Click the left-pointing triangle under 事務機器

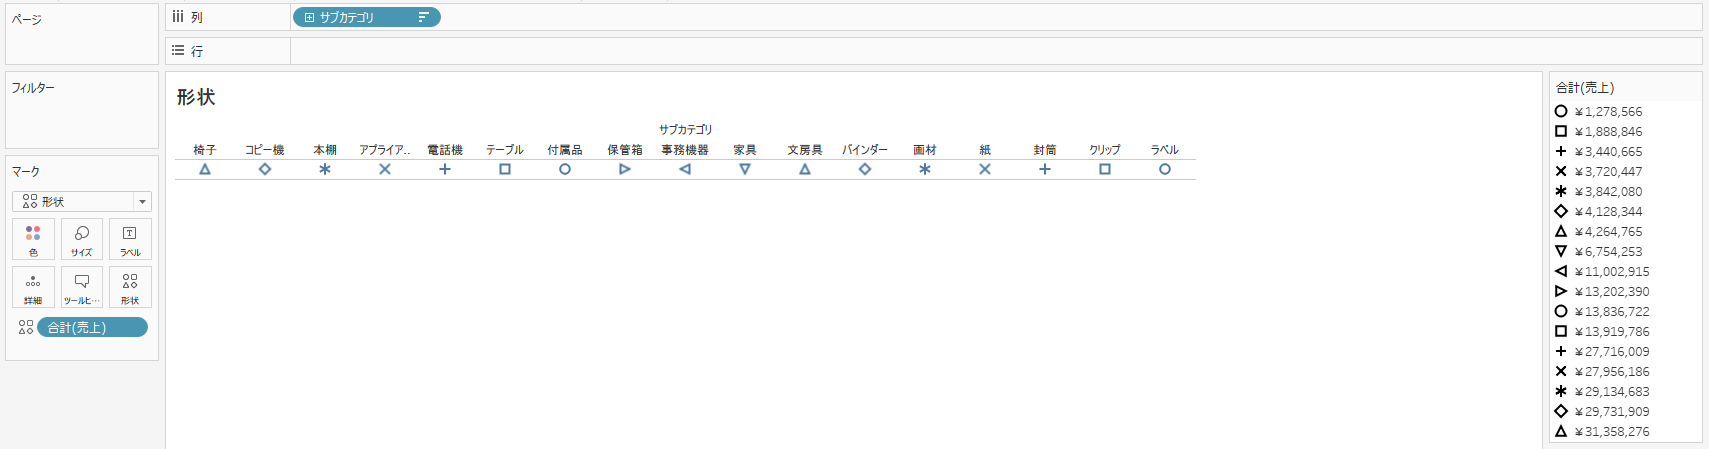(685, 169)
